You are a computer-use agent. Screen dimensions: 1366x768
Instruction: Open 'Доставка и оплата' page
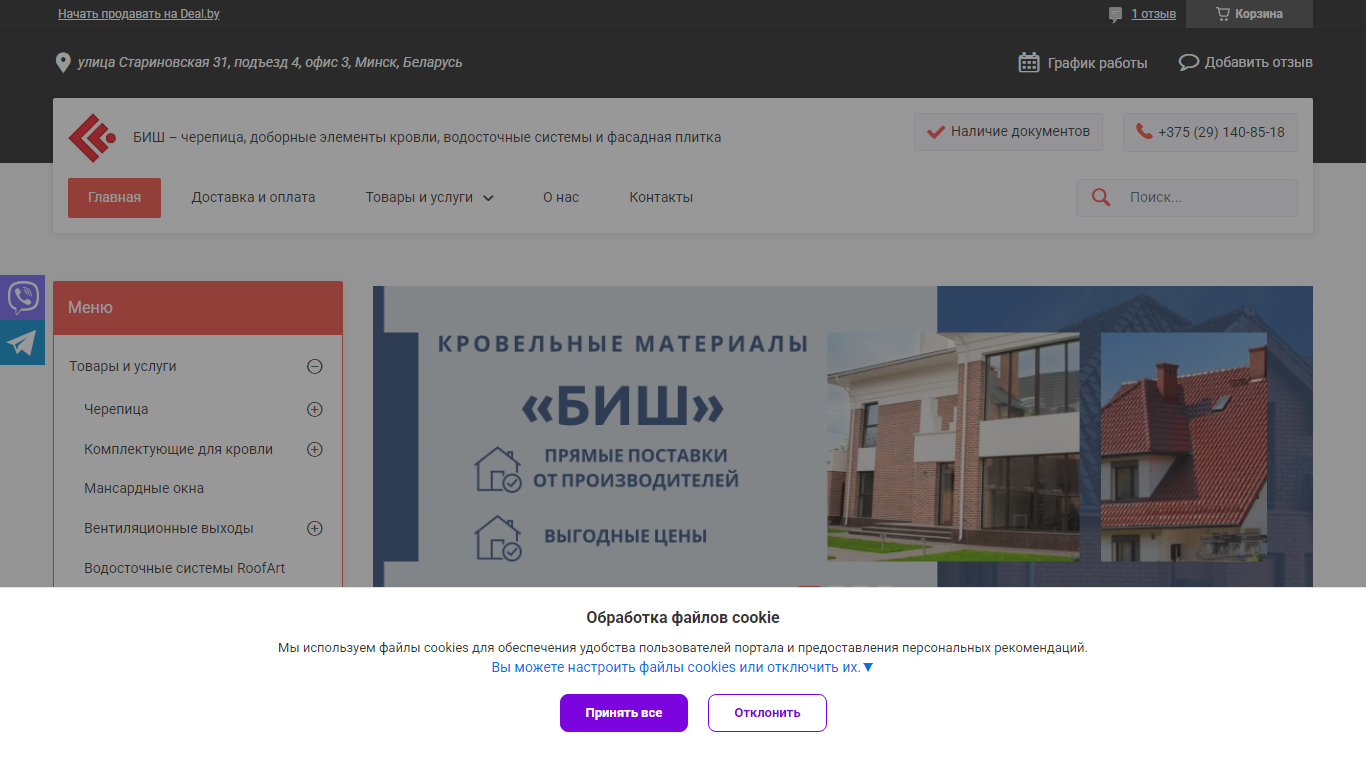click(x=253, y=197)
